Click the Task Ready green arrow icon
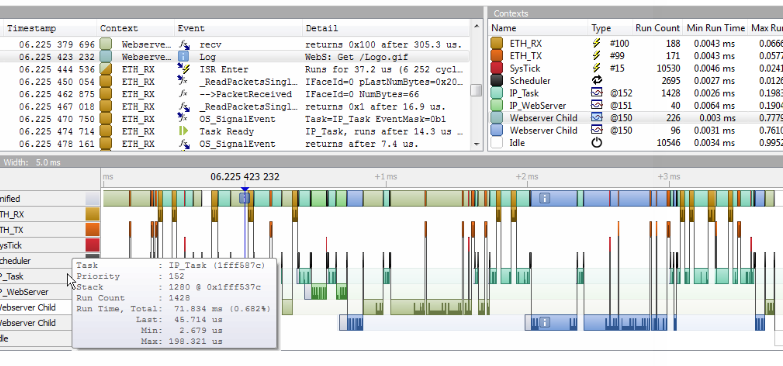This screenshot has width=783, height=366. click(x=183, y=131)
